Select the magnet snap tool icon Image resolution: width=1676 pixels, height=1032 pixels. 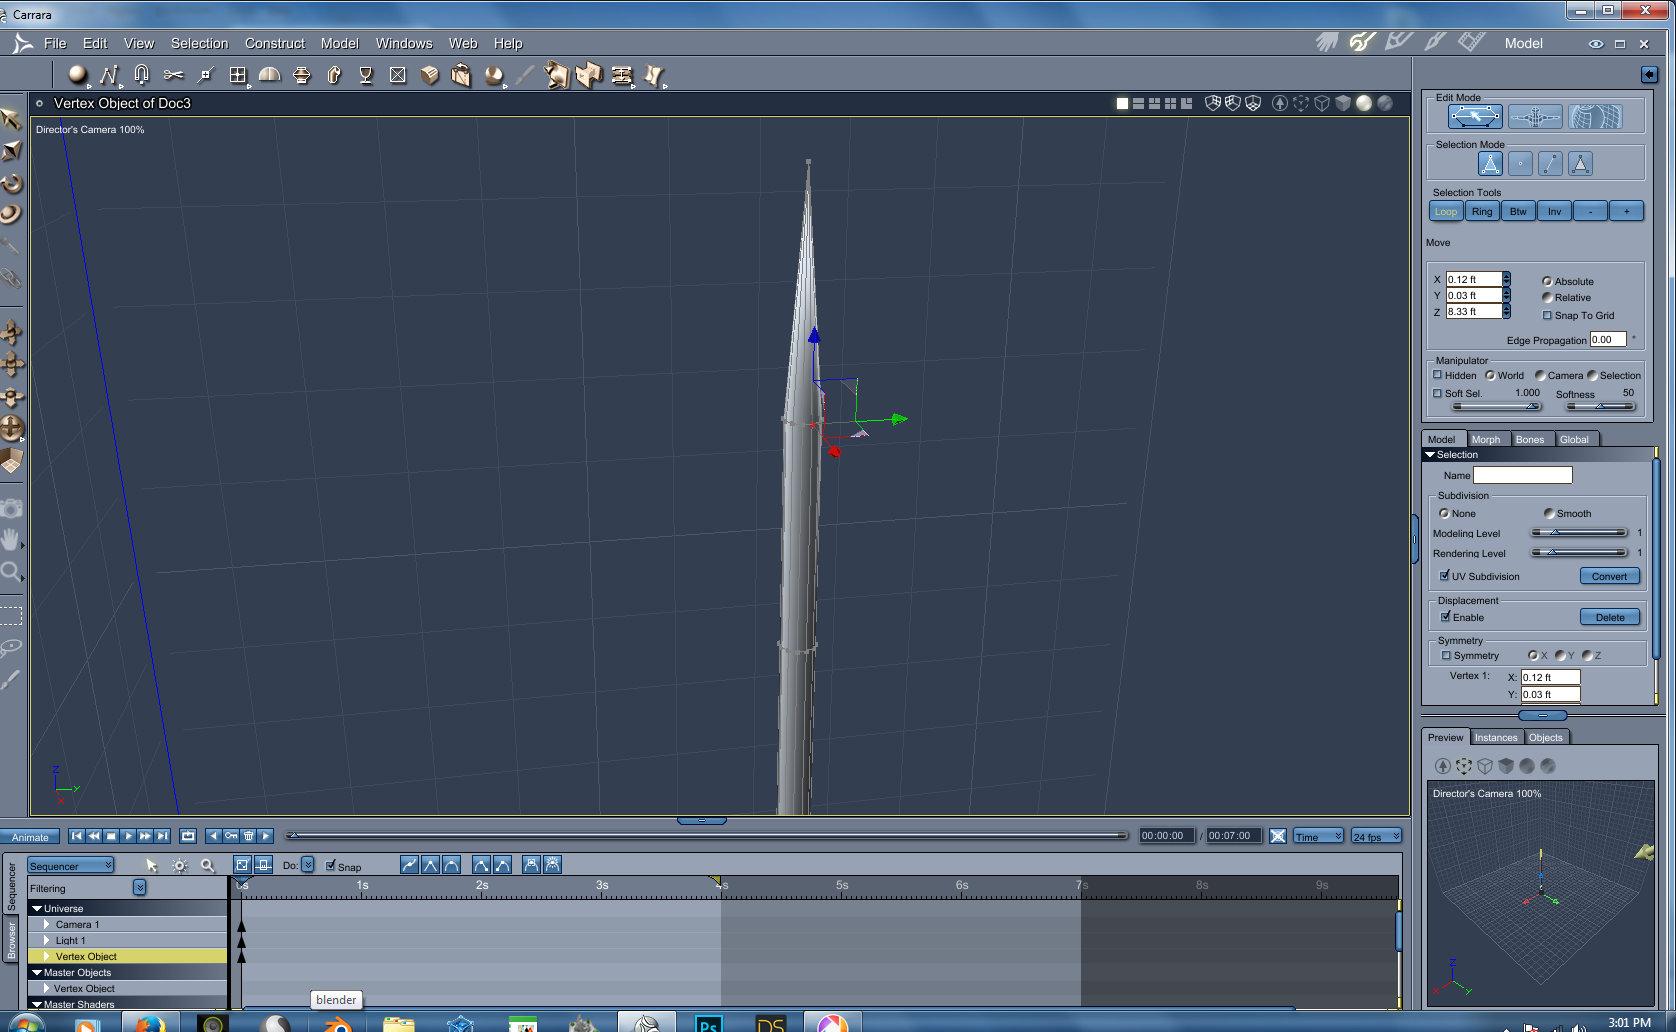click(x=141, y=75)
